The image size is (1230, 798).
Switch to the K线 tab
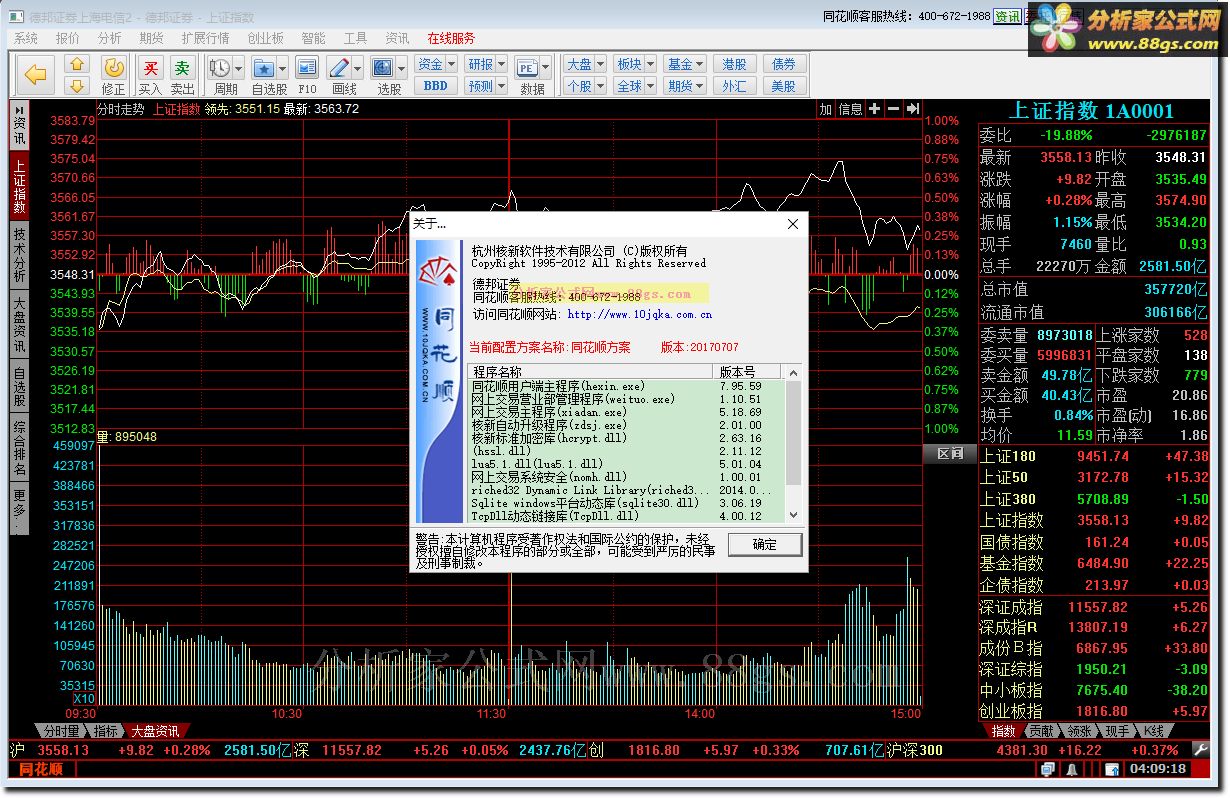click(x=1153, y=731)
